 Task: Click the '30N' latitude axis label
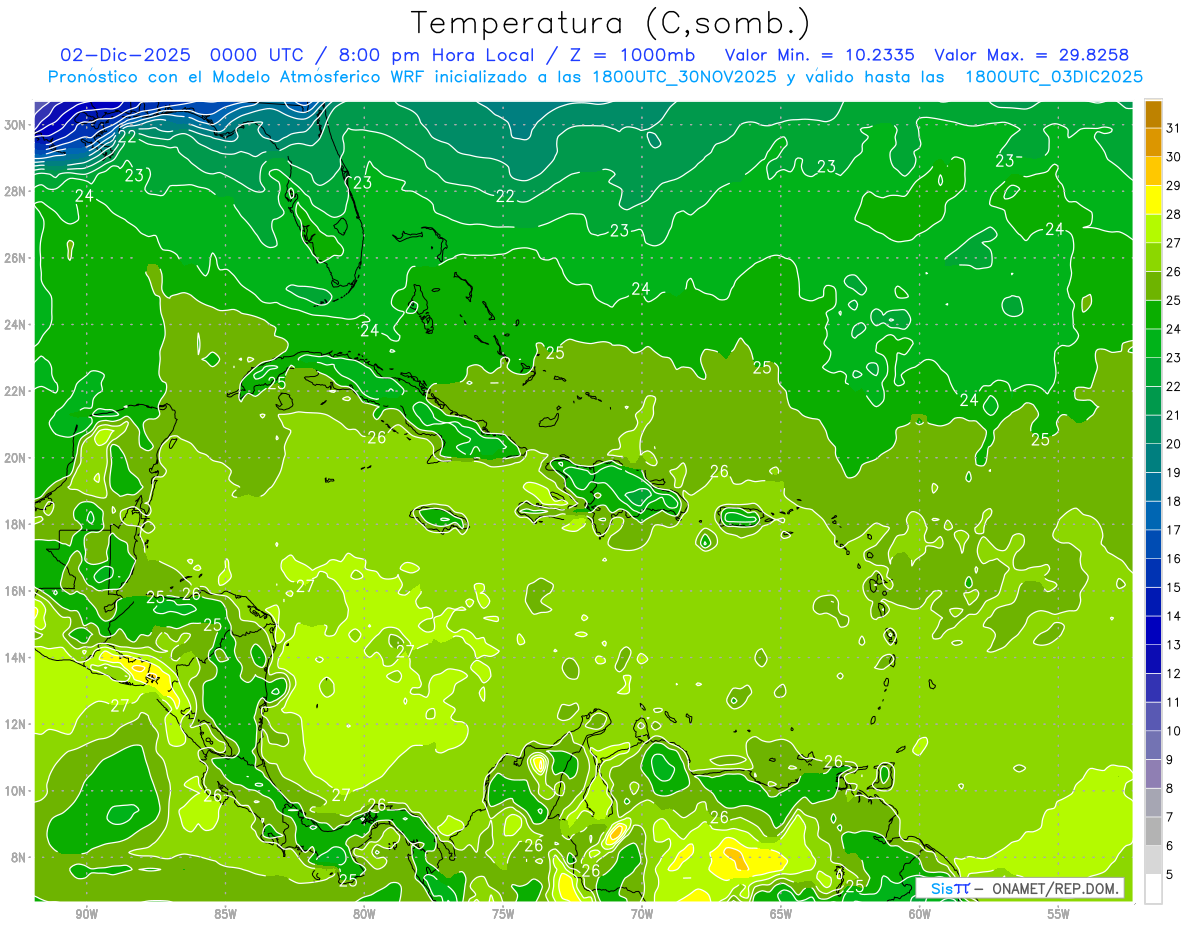[17, 125]
